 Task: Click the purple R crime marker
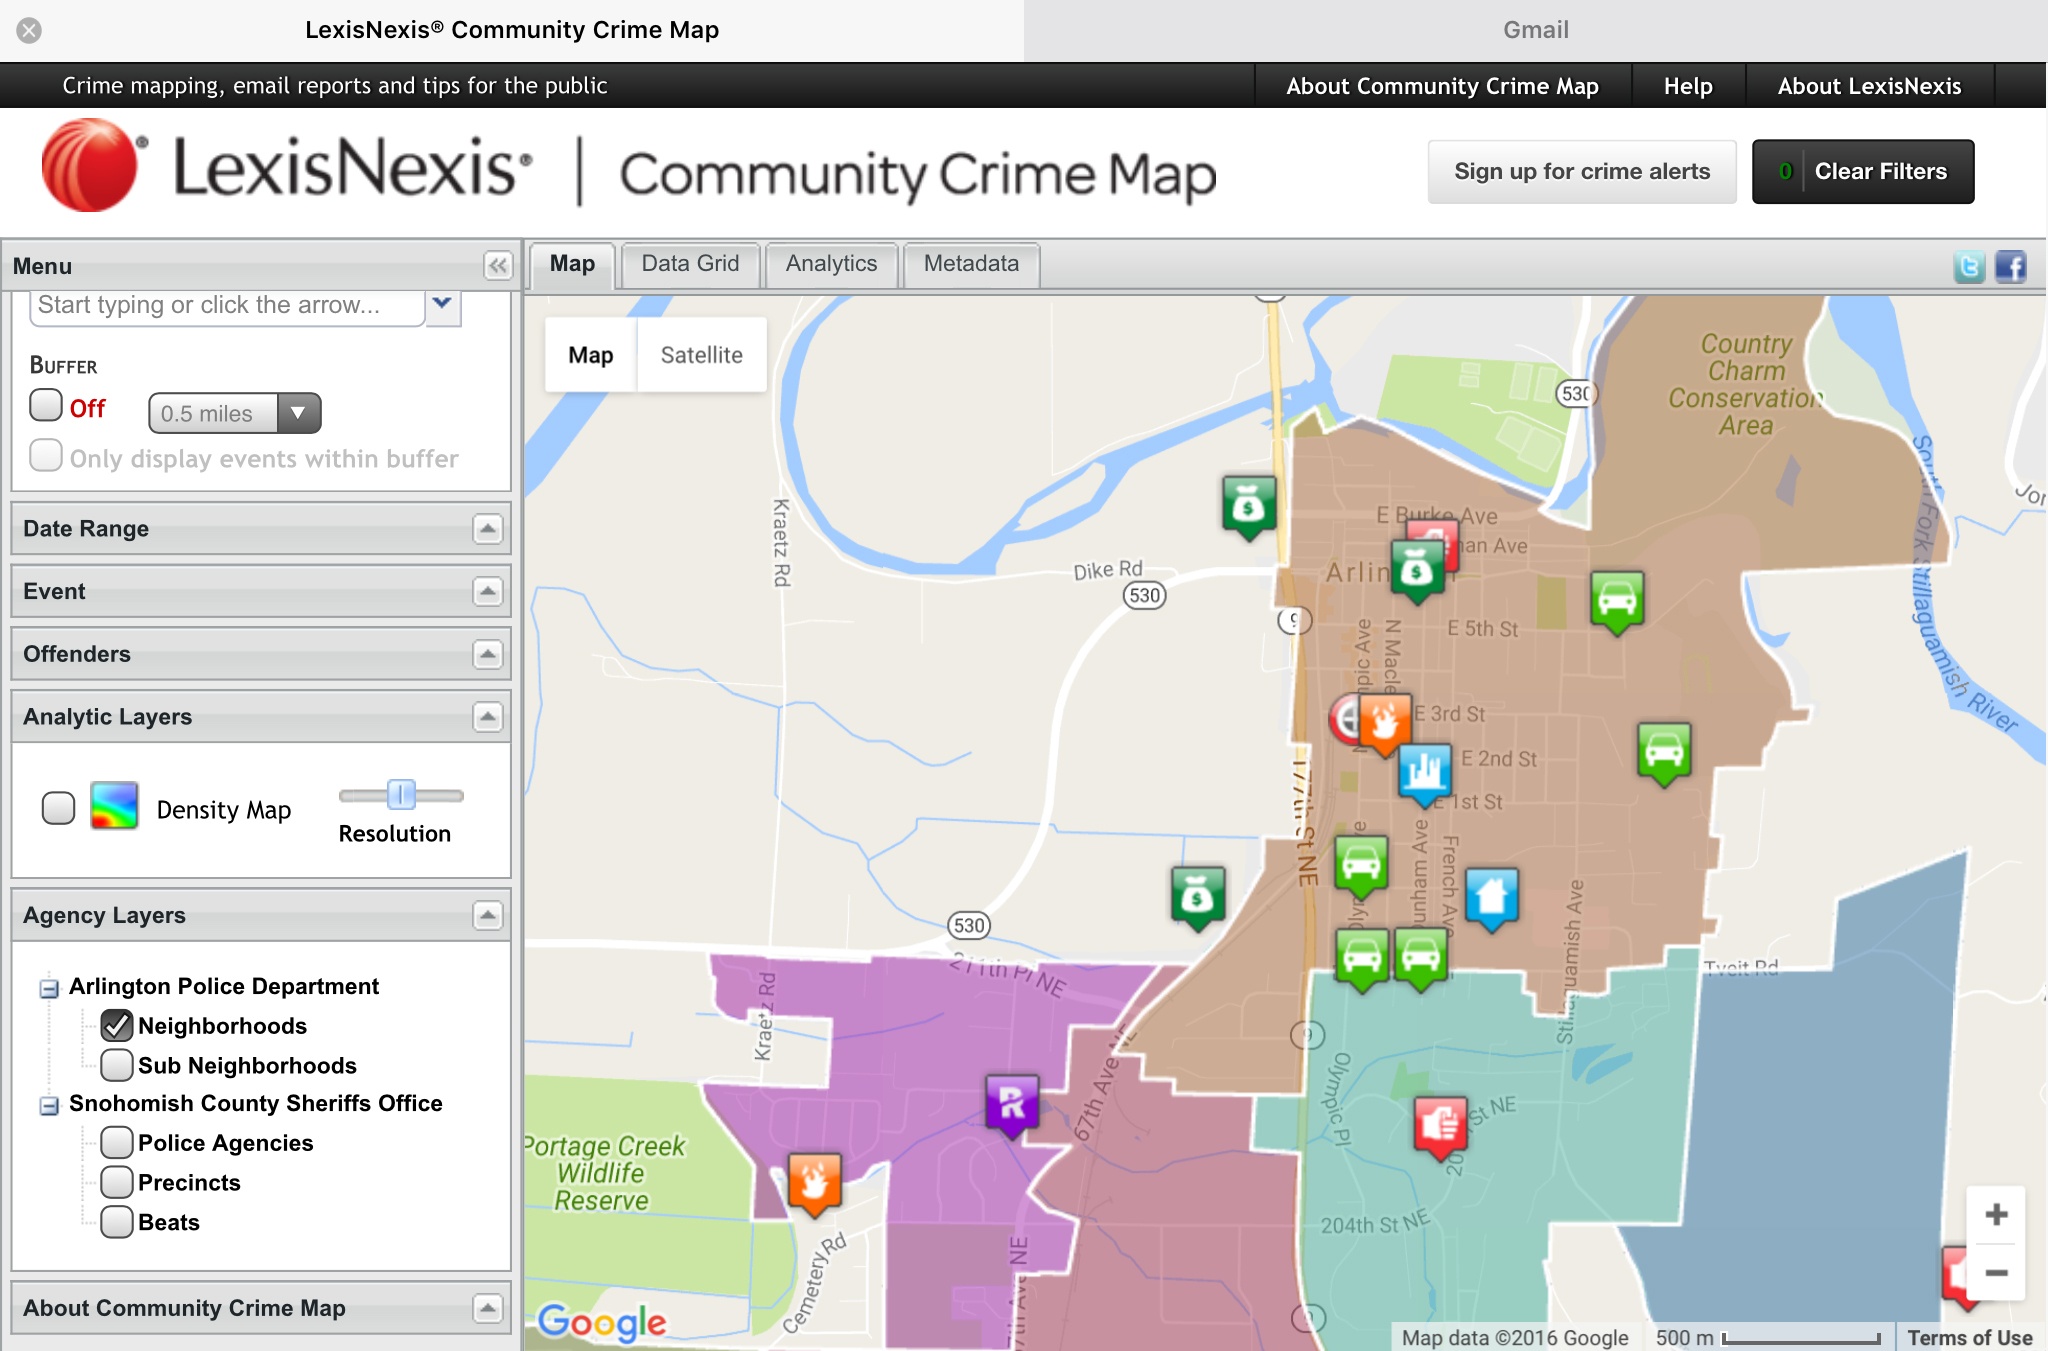coord(1012,1102)
